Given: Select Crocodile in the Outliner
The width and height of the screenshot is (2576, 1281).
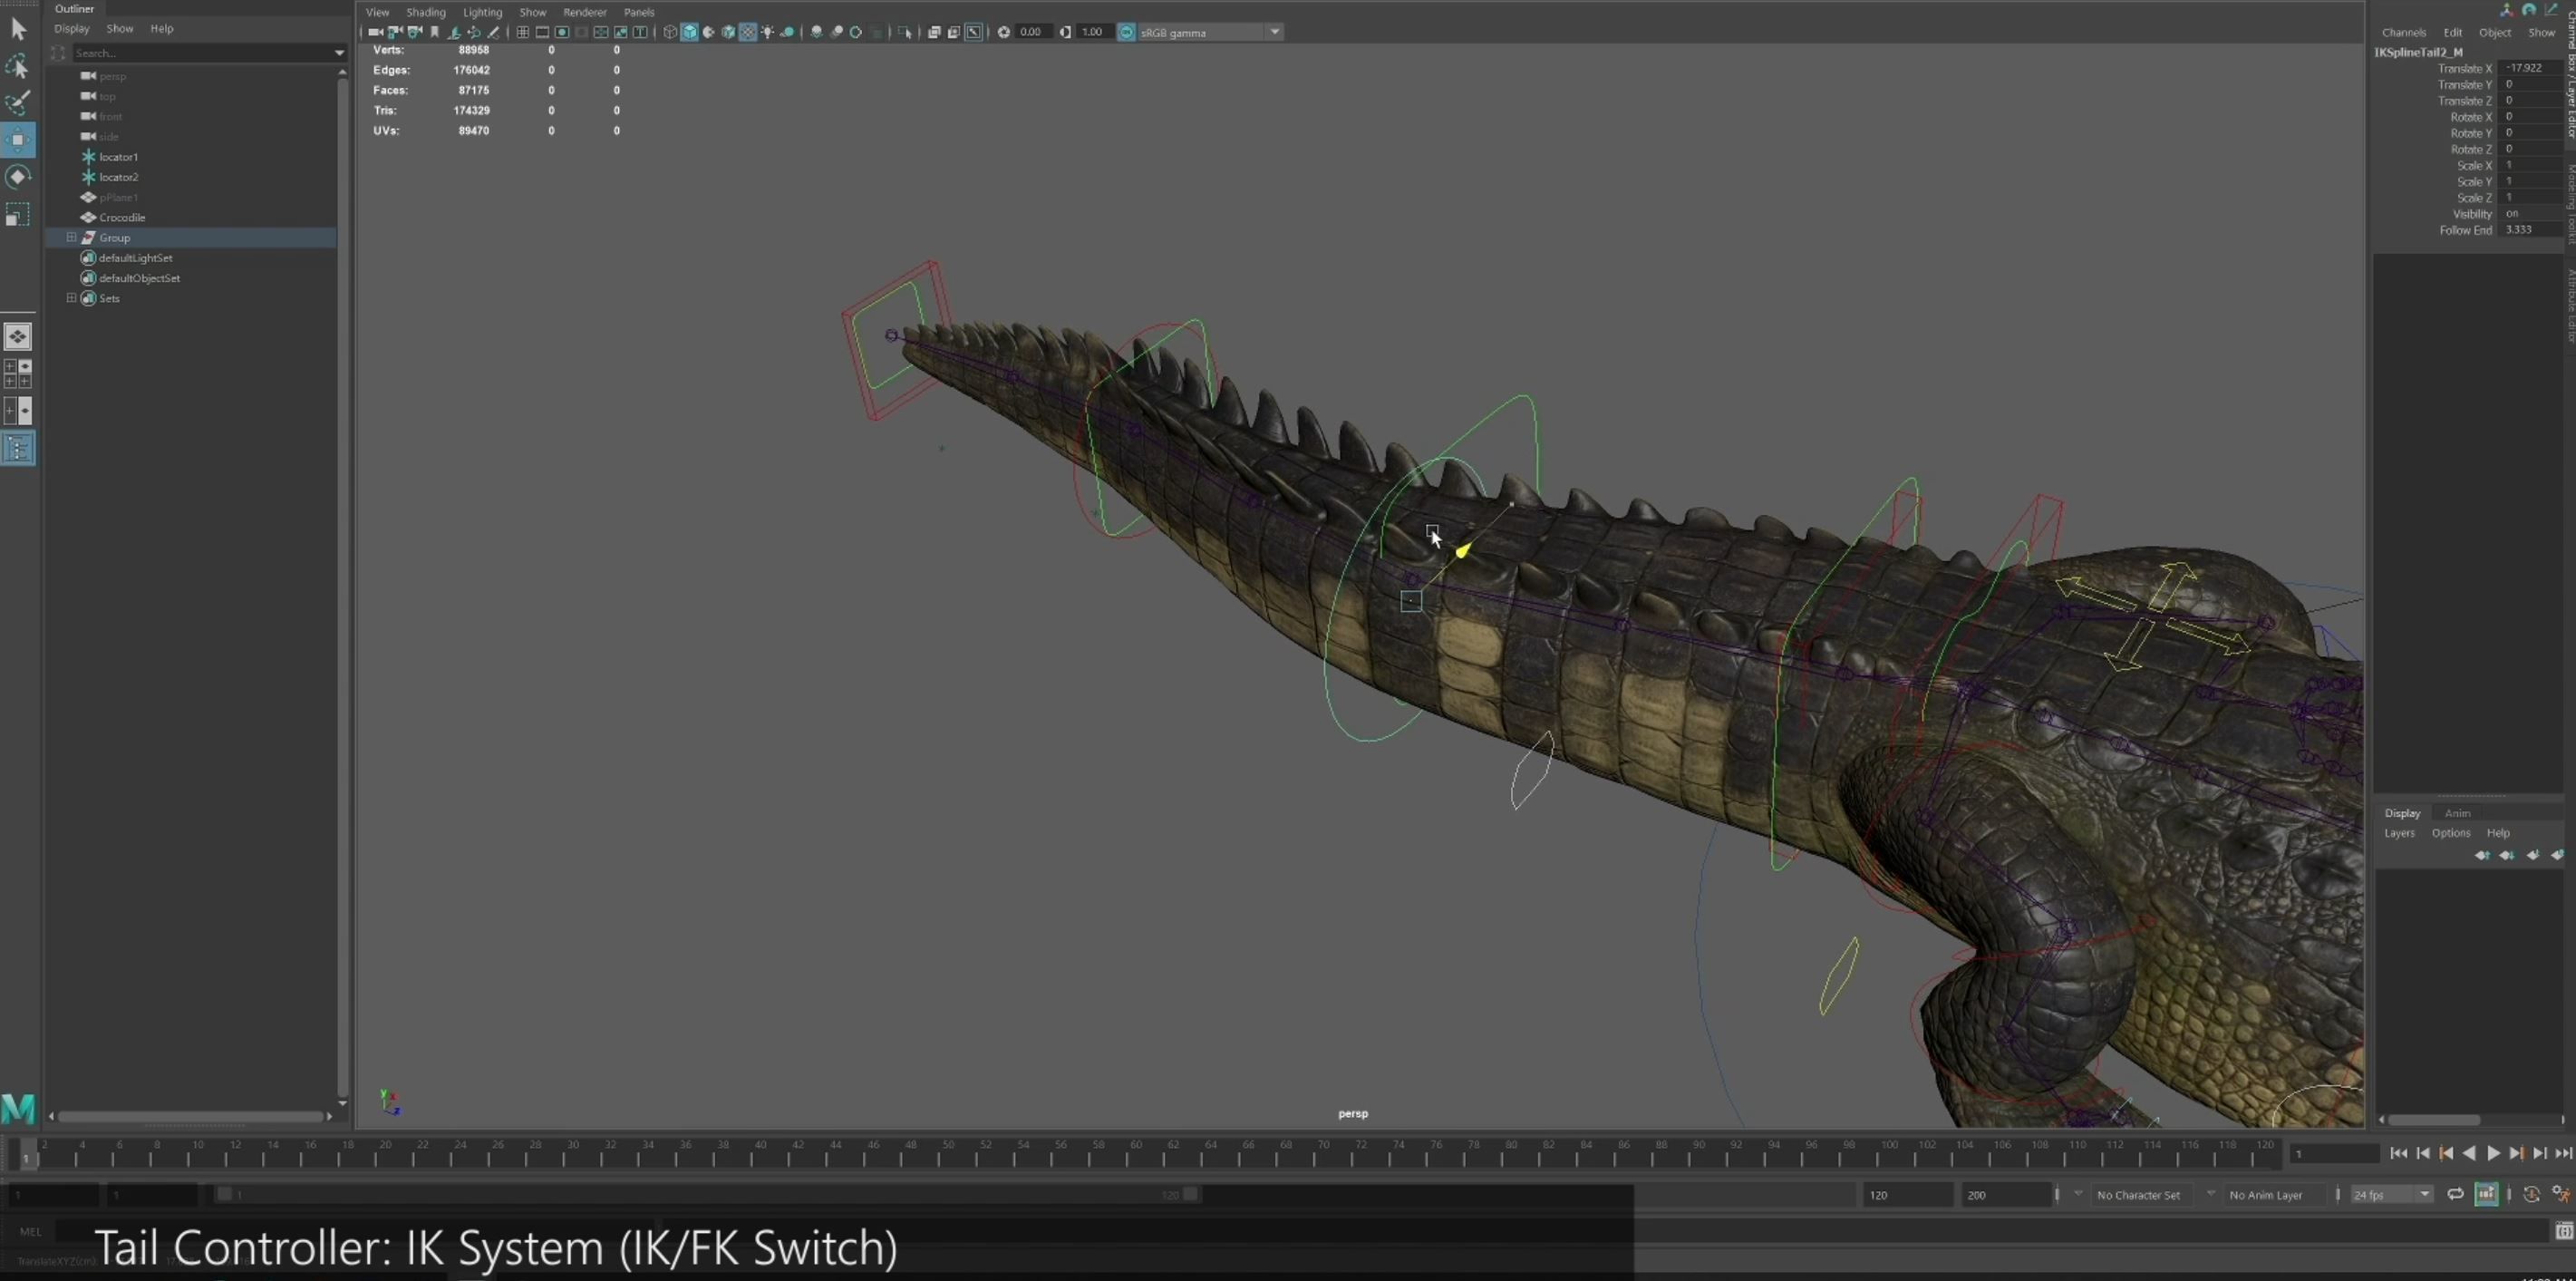Looking at the screenshot, I should [122, 217].
